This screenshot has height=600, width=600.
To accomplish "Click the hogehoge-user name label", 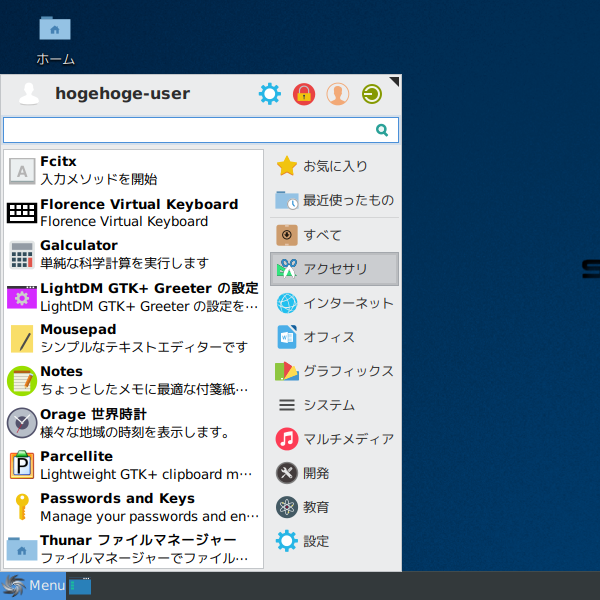I will (122, 94).
